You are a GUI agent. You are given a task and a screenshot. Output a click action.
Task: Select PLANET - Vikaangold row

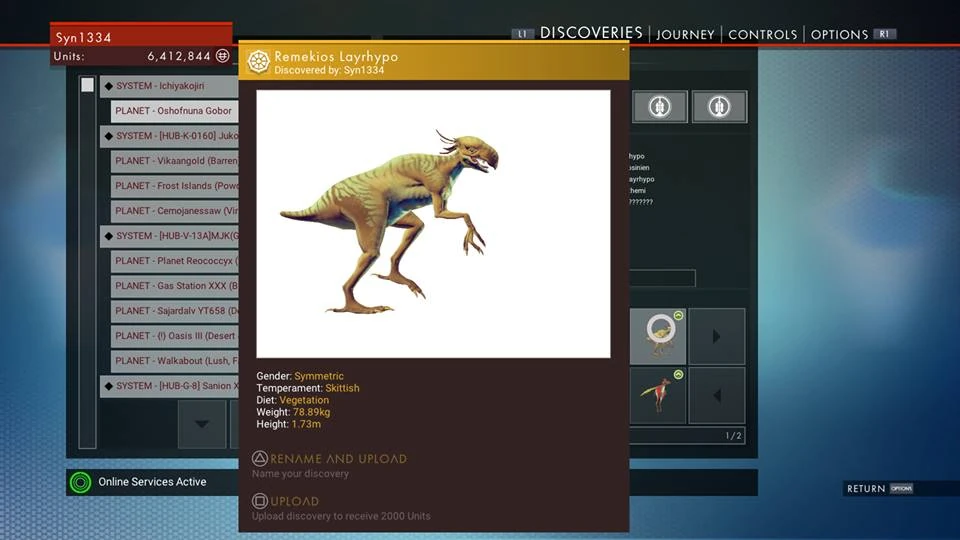point(174,161)
